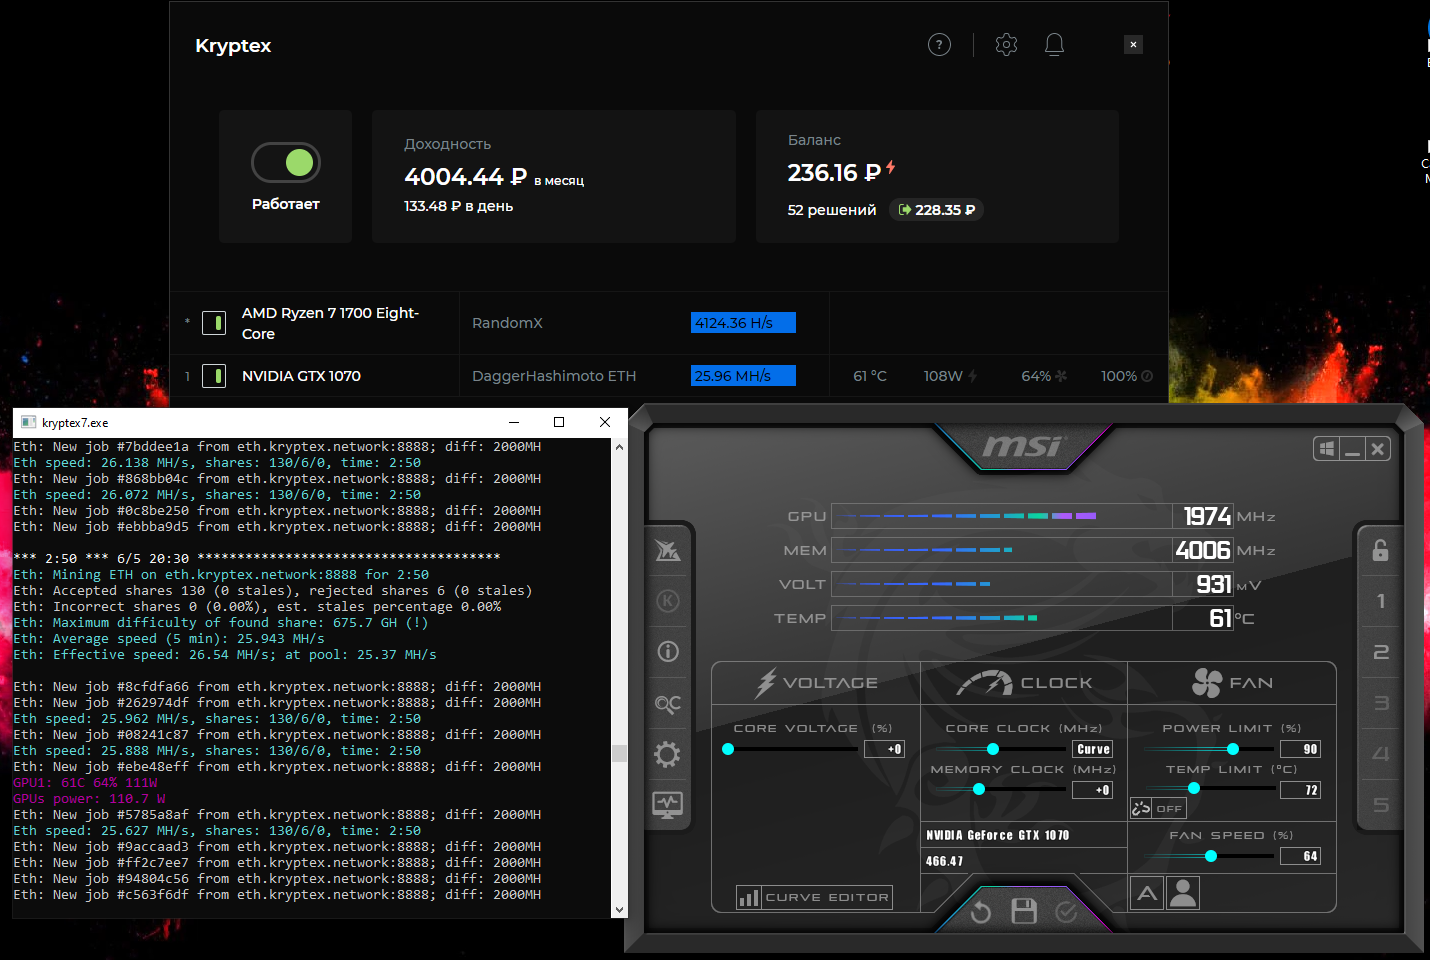Select Afterburner profile slot 5
Image resolution: width=1430 pixels, height=960 pixels.
point(1381,805)
